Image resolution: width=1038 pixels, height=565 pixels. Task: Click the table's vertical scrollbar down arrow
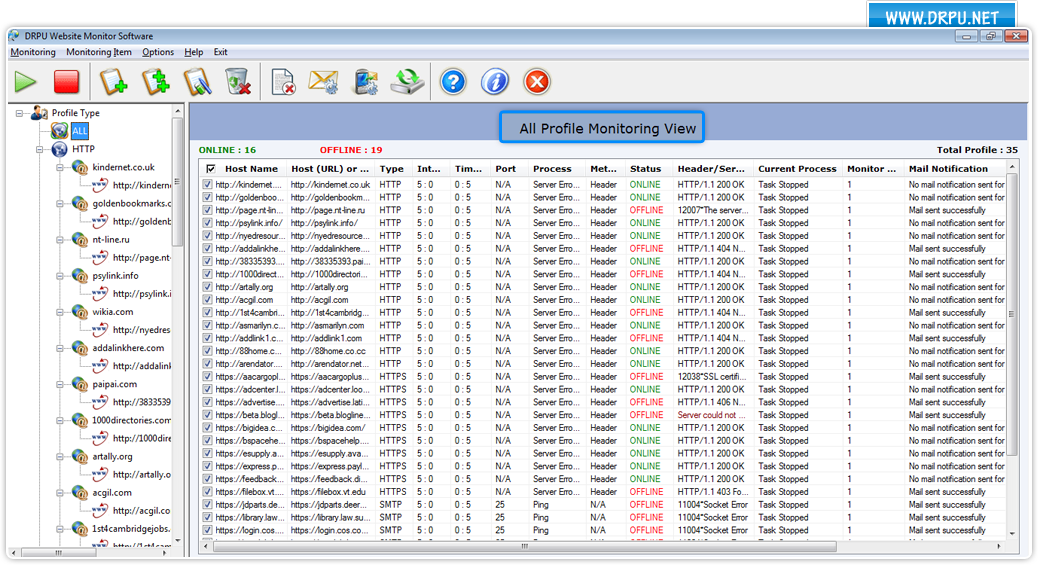pos(1012,534)
